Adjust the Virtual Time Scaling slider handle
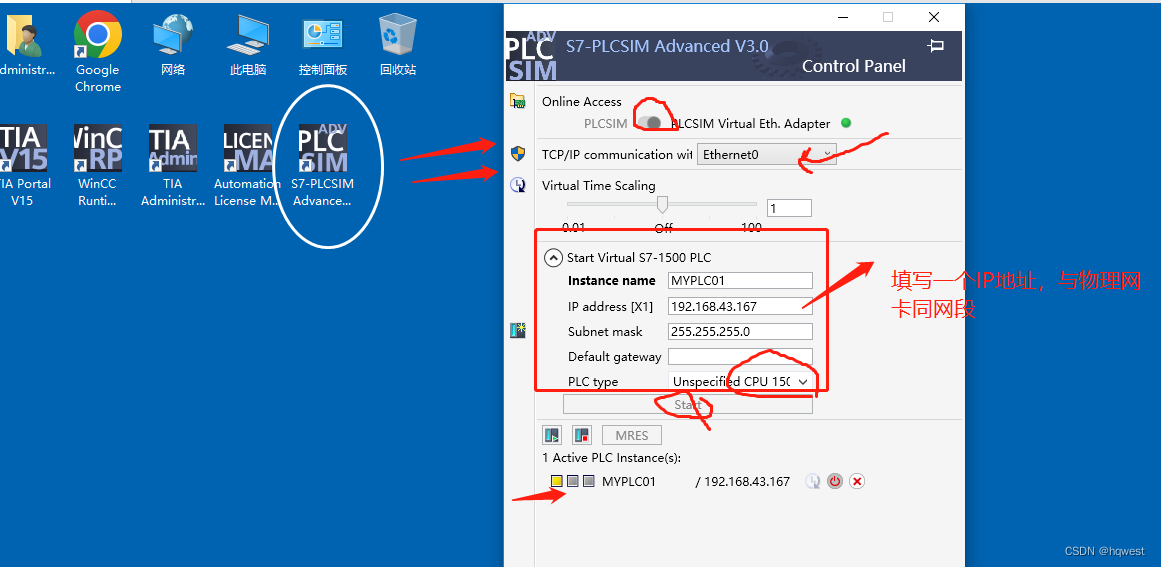Image resolution: width=1161 pixels, height=567 pixels. pyautogui.click(x=663, y=204)
